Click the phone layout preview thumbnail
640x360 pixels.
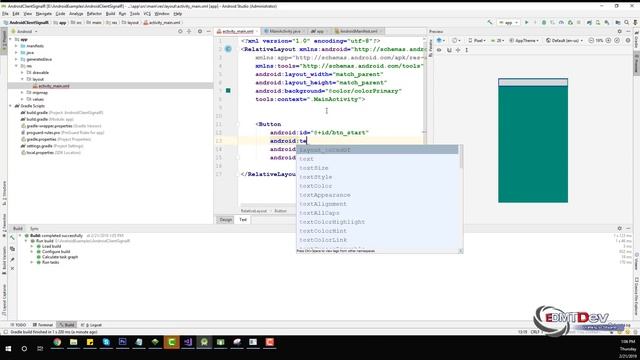(x=533, y=140)
